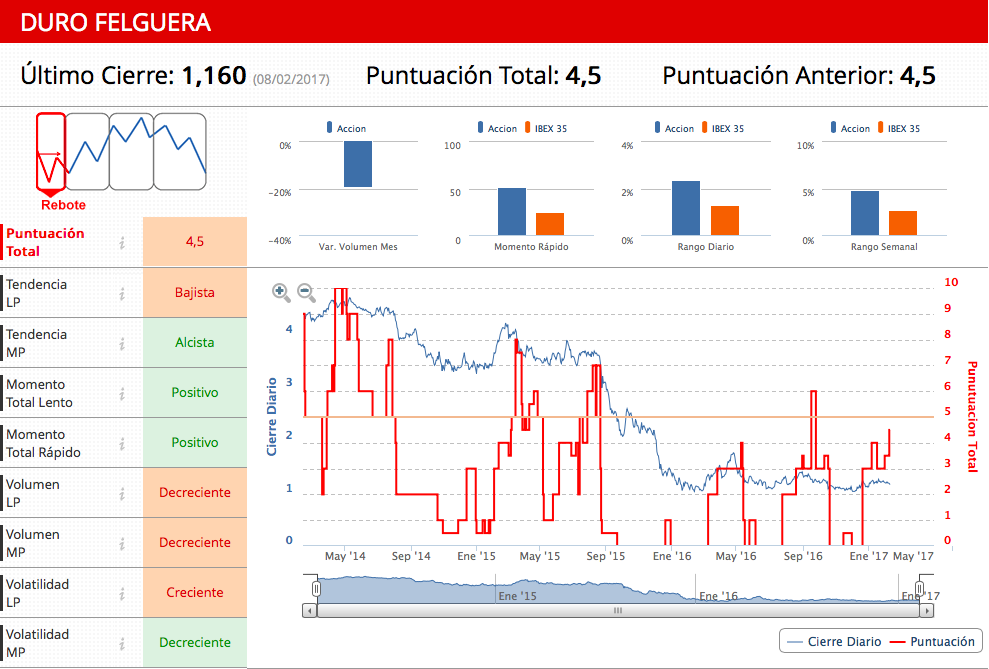The height and width of the screenshot is (669, 989).
Task: Click the blue Accion bar in Rango Diario
Action: 686,208
